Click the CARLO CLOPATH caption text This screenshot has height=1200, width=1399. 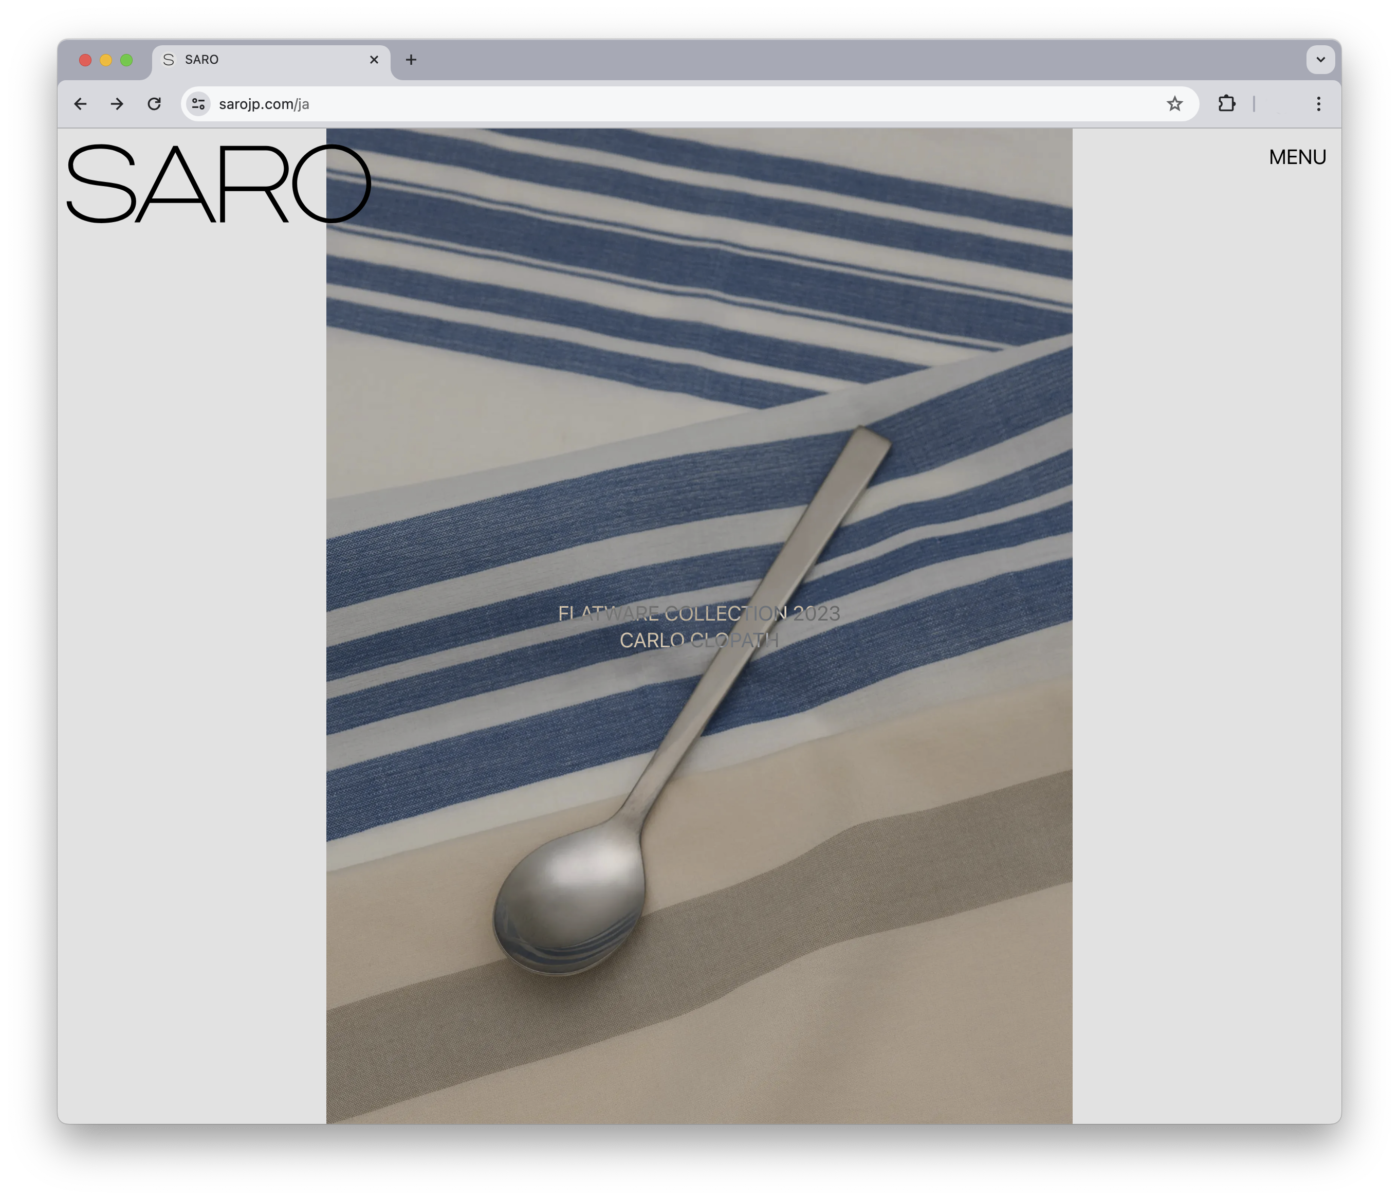pos(698,640)
